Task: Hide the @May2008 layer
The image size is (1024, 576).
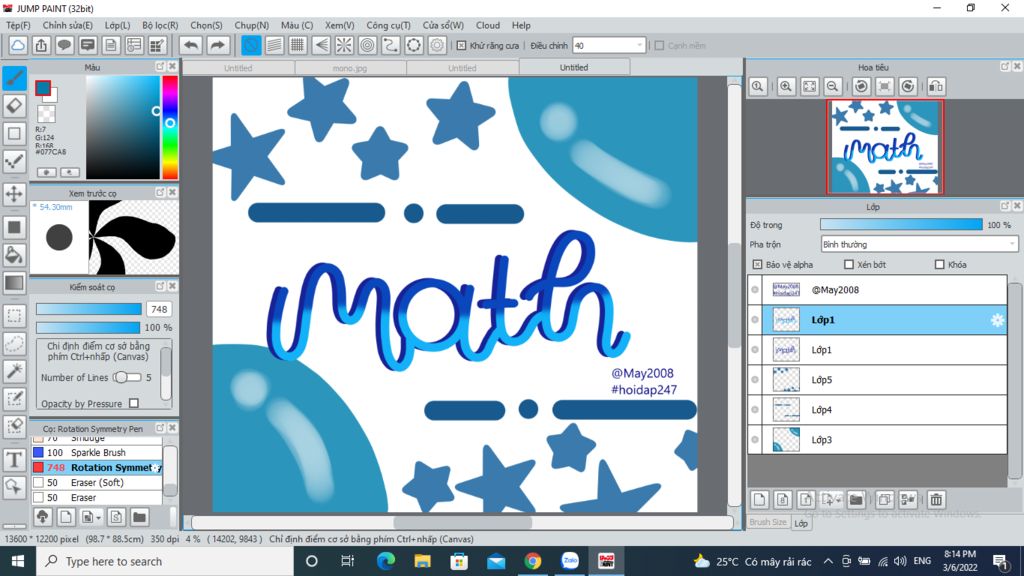Action: [755, 290]
